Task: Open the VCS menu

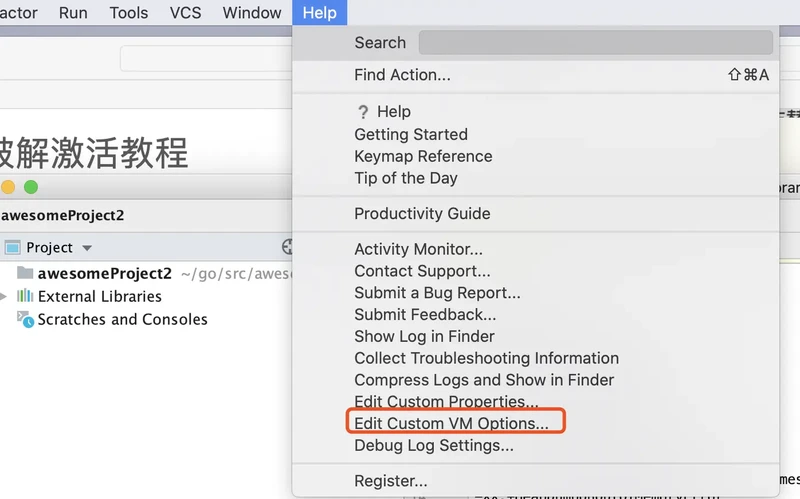Action: pos(185,13)
